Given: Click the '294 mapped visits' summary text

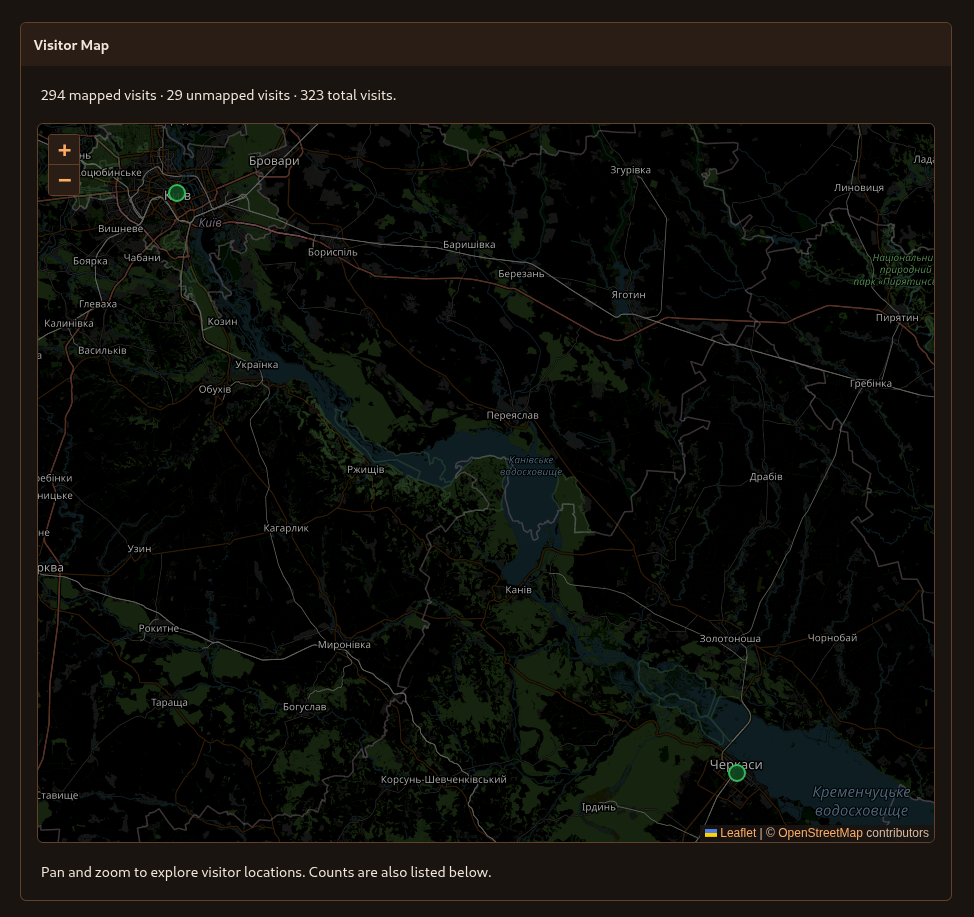Looking at the screenshot, I should tap(99, 95).
